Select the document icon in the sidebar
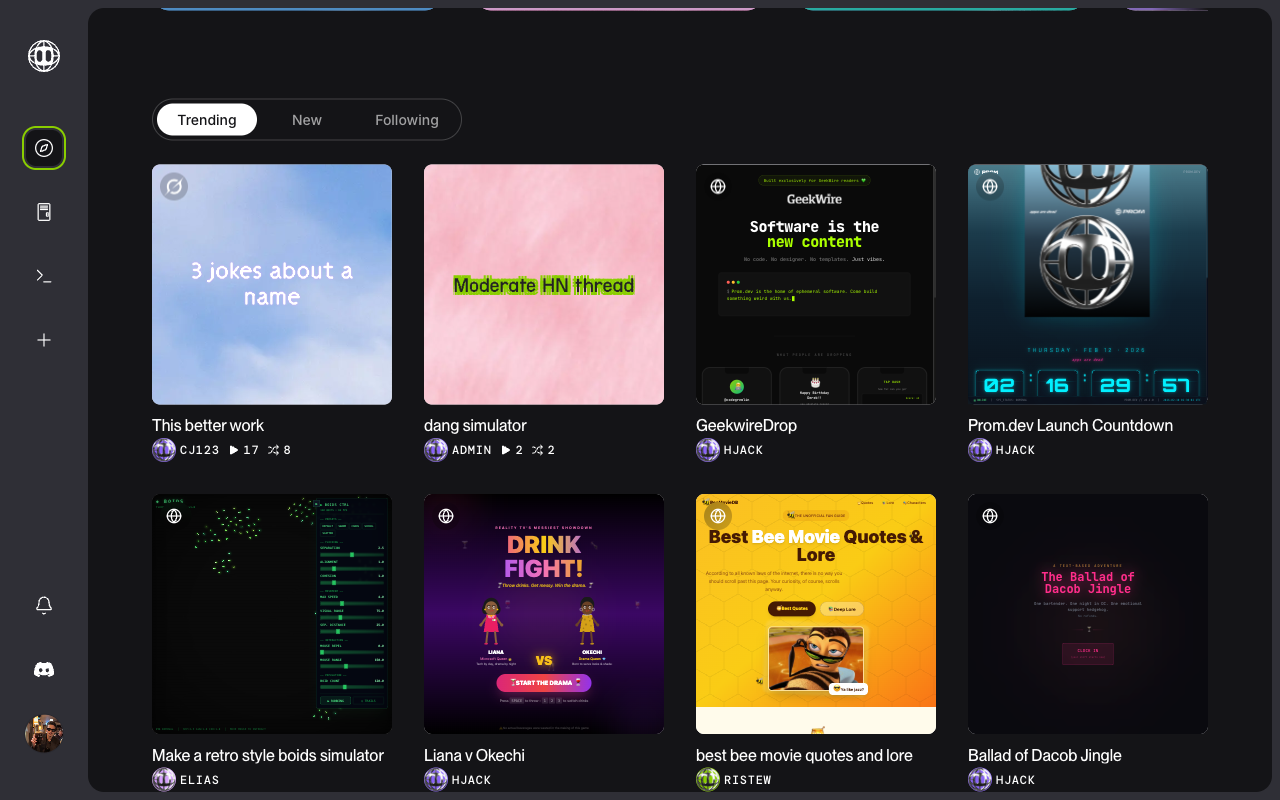Image resolution: width=1280 pixels, height=800 pixels. pyautogui.click(x=44, y=211)
